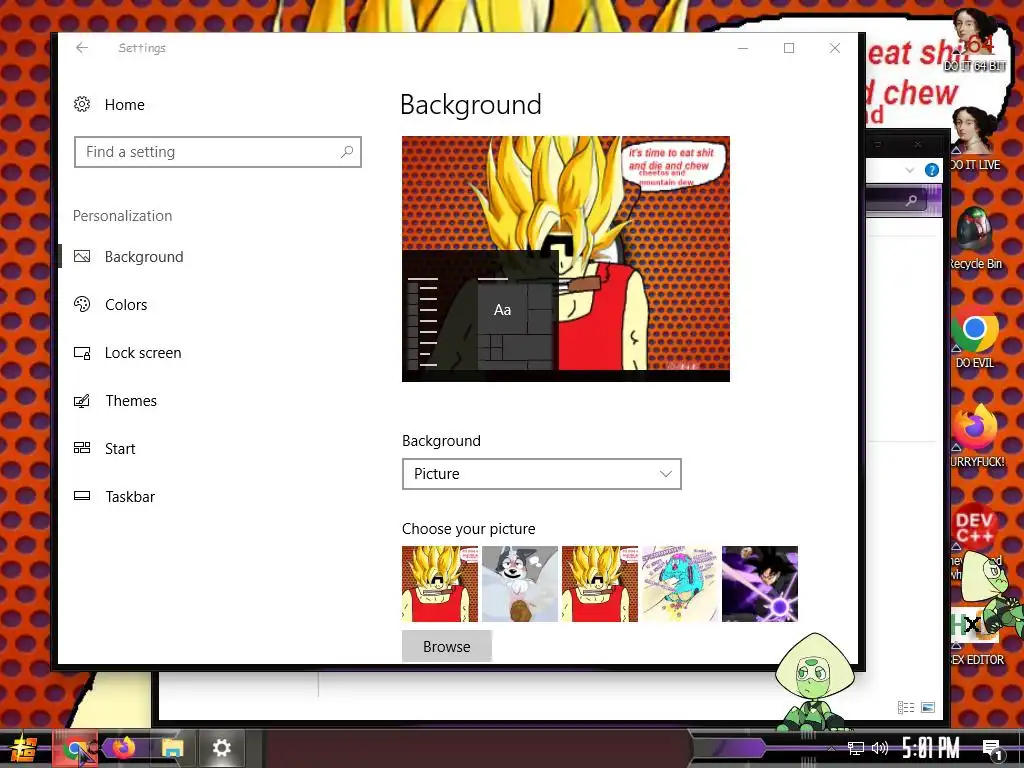Click the Browse button
The width and height of the screenshot is (1024, 768).
pos(447,647)
